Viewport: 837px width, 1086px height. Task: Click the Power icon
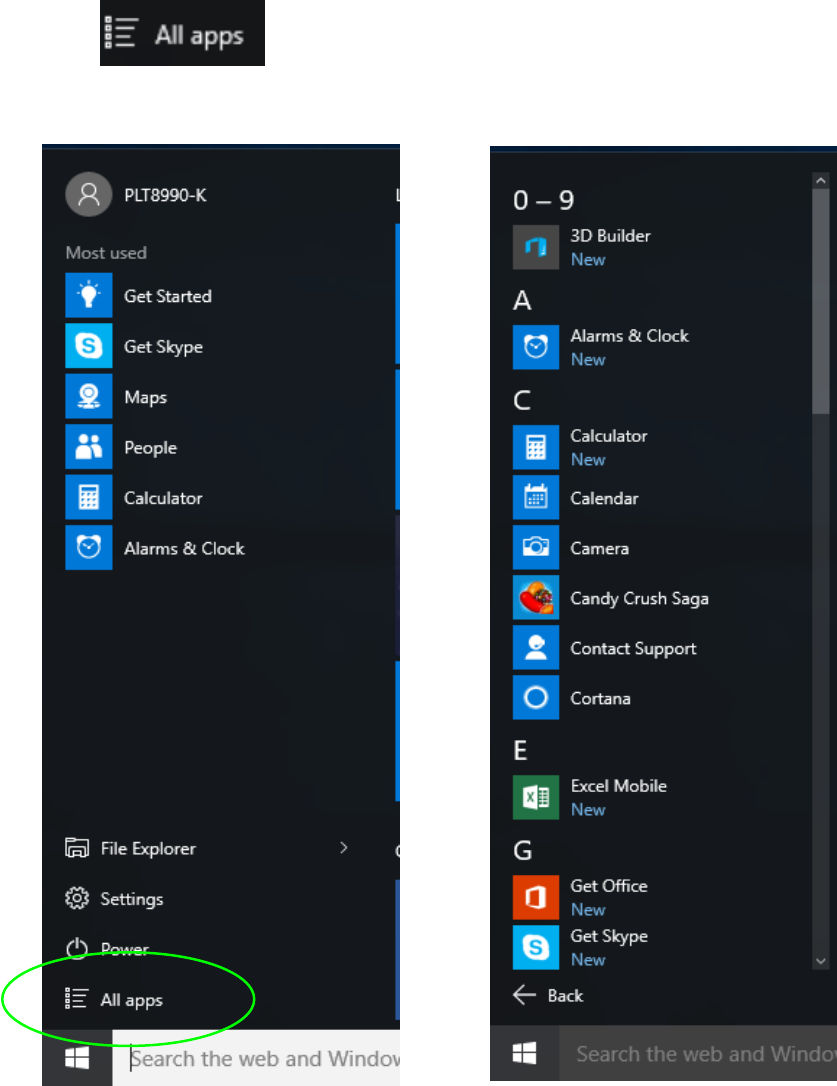(x=77, y=948)
